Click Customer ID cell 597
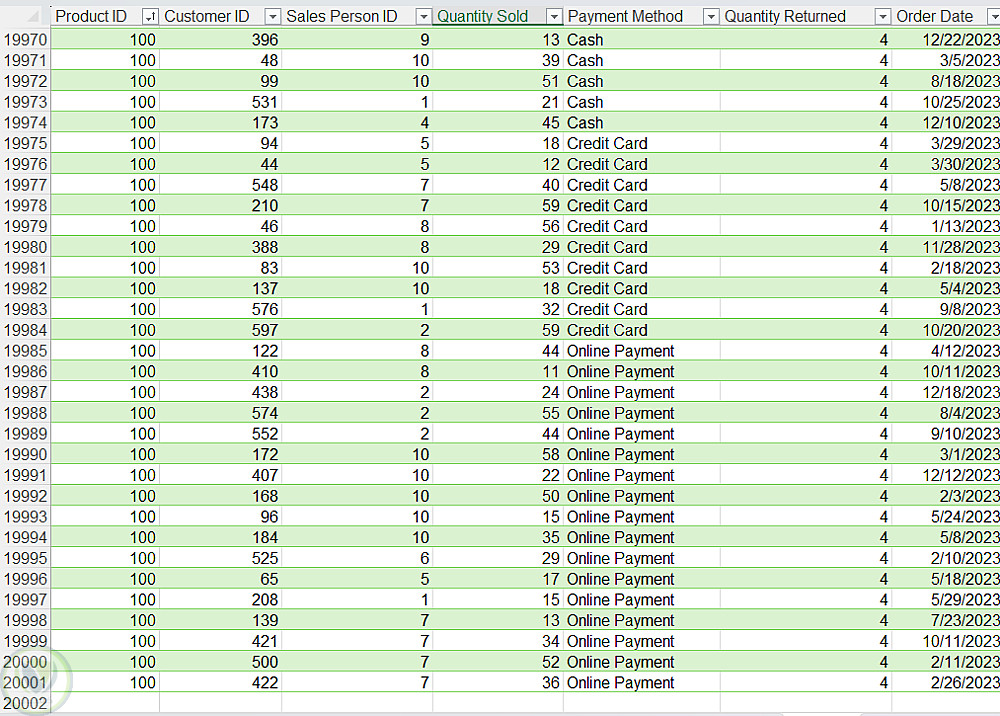1000x716 pixels. [221, 330]
